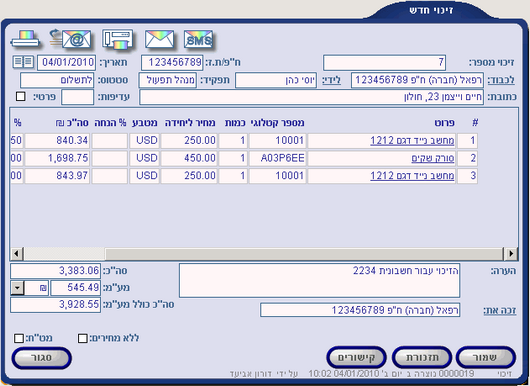Click the תפקיד field מנהל תפעול

pyautogui.click(x=168, y=80)
